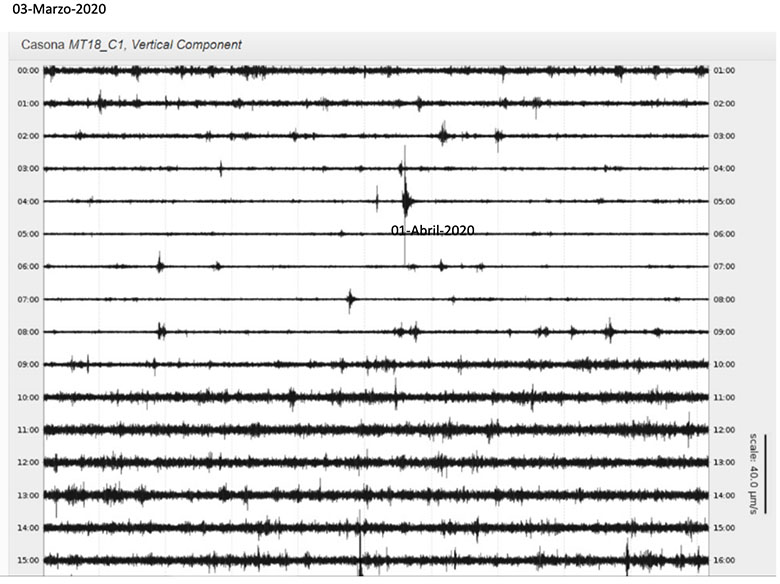Select the 09:00 left time label
Screen dimensions: 780x584
(x=28, y=364)
